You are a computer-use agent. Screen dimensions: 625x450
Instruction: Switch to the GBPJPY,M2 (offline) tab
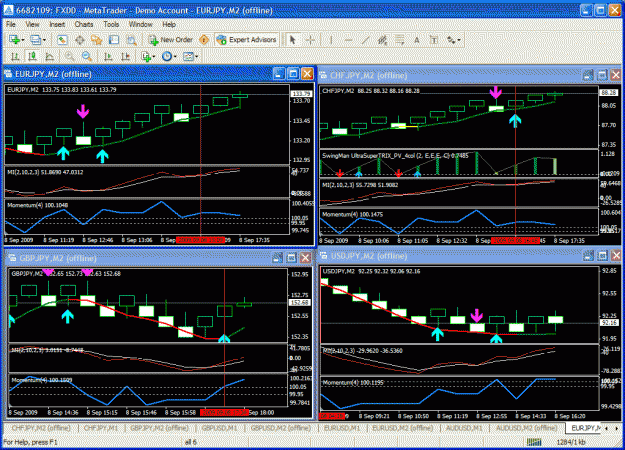coord(159,428)
